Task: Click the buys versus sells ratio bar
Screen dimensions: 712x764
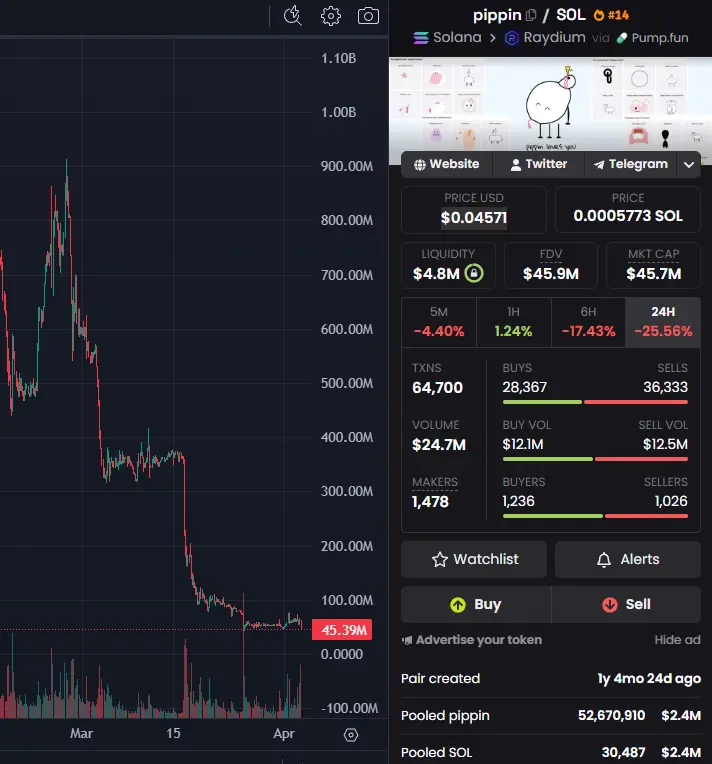Action: point(595,402)
